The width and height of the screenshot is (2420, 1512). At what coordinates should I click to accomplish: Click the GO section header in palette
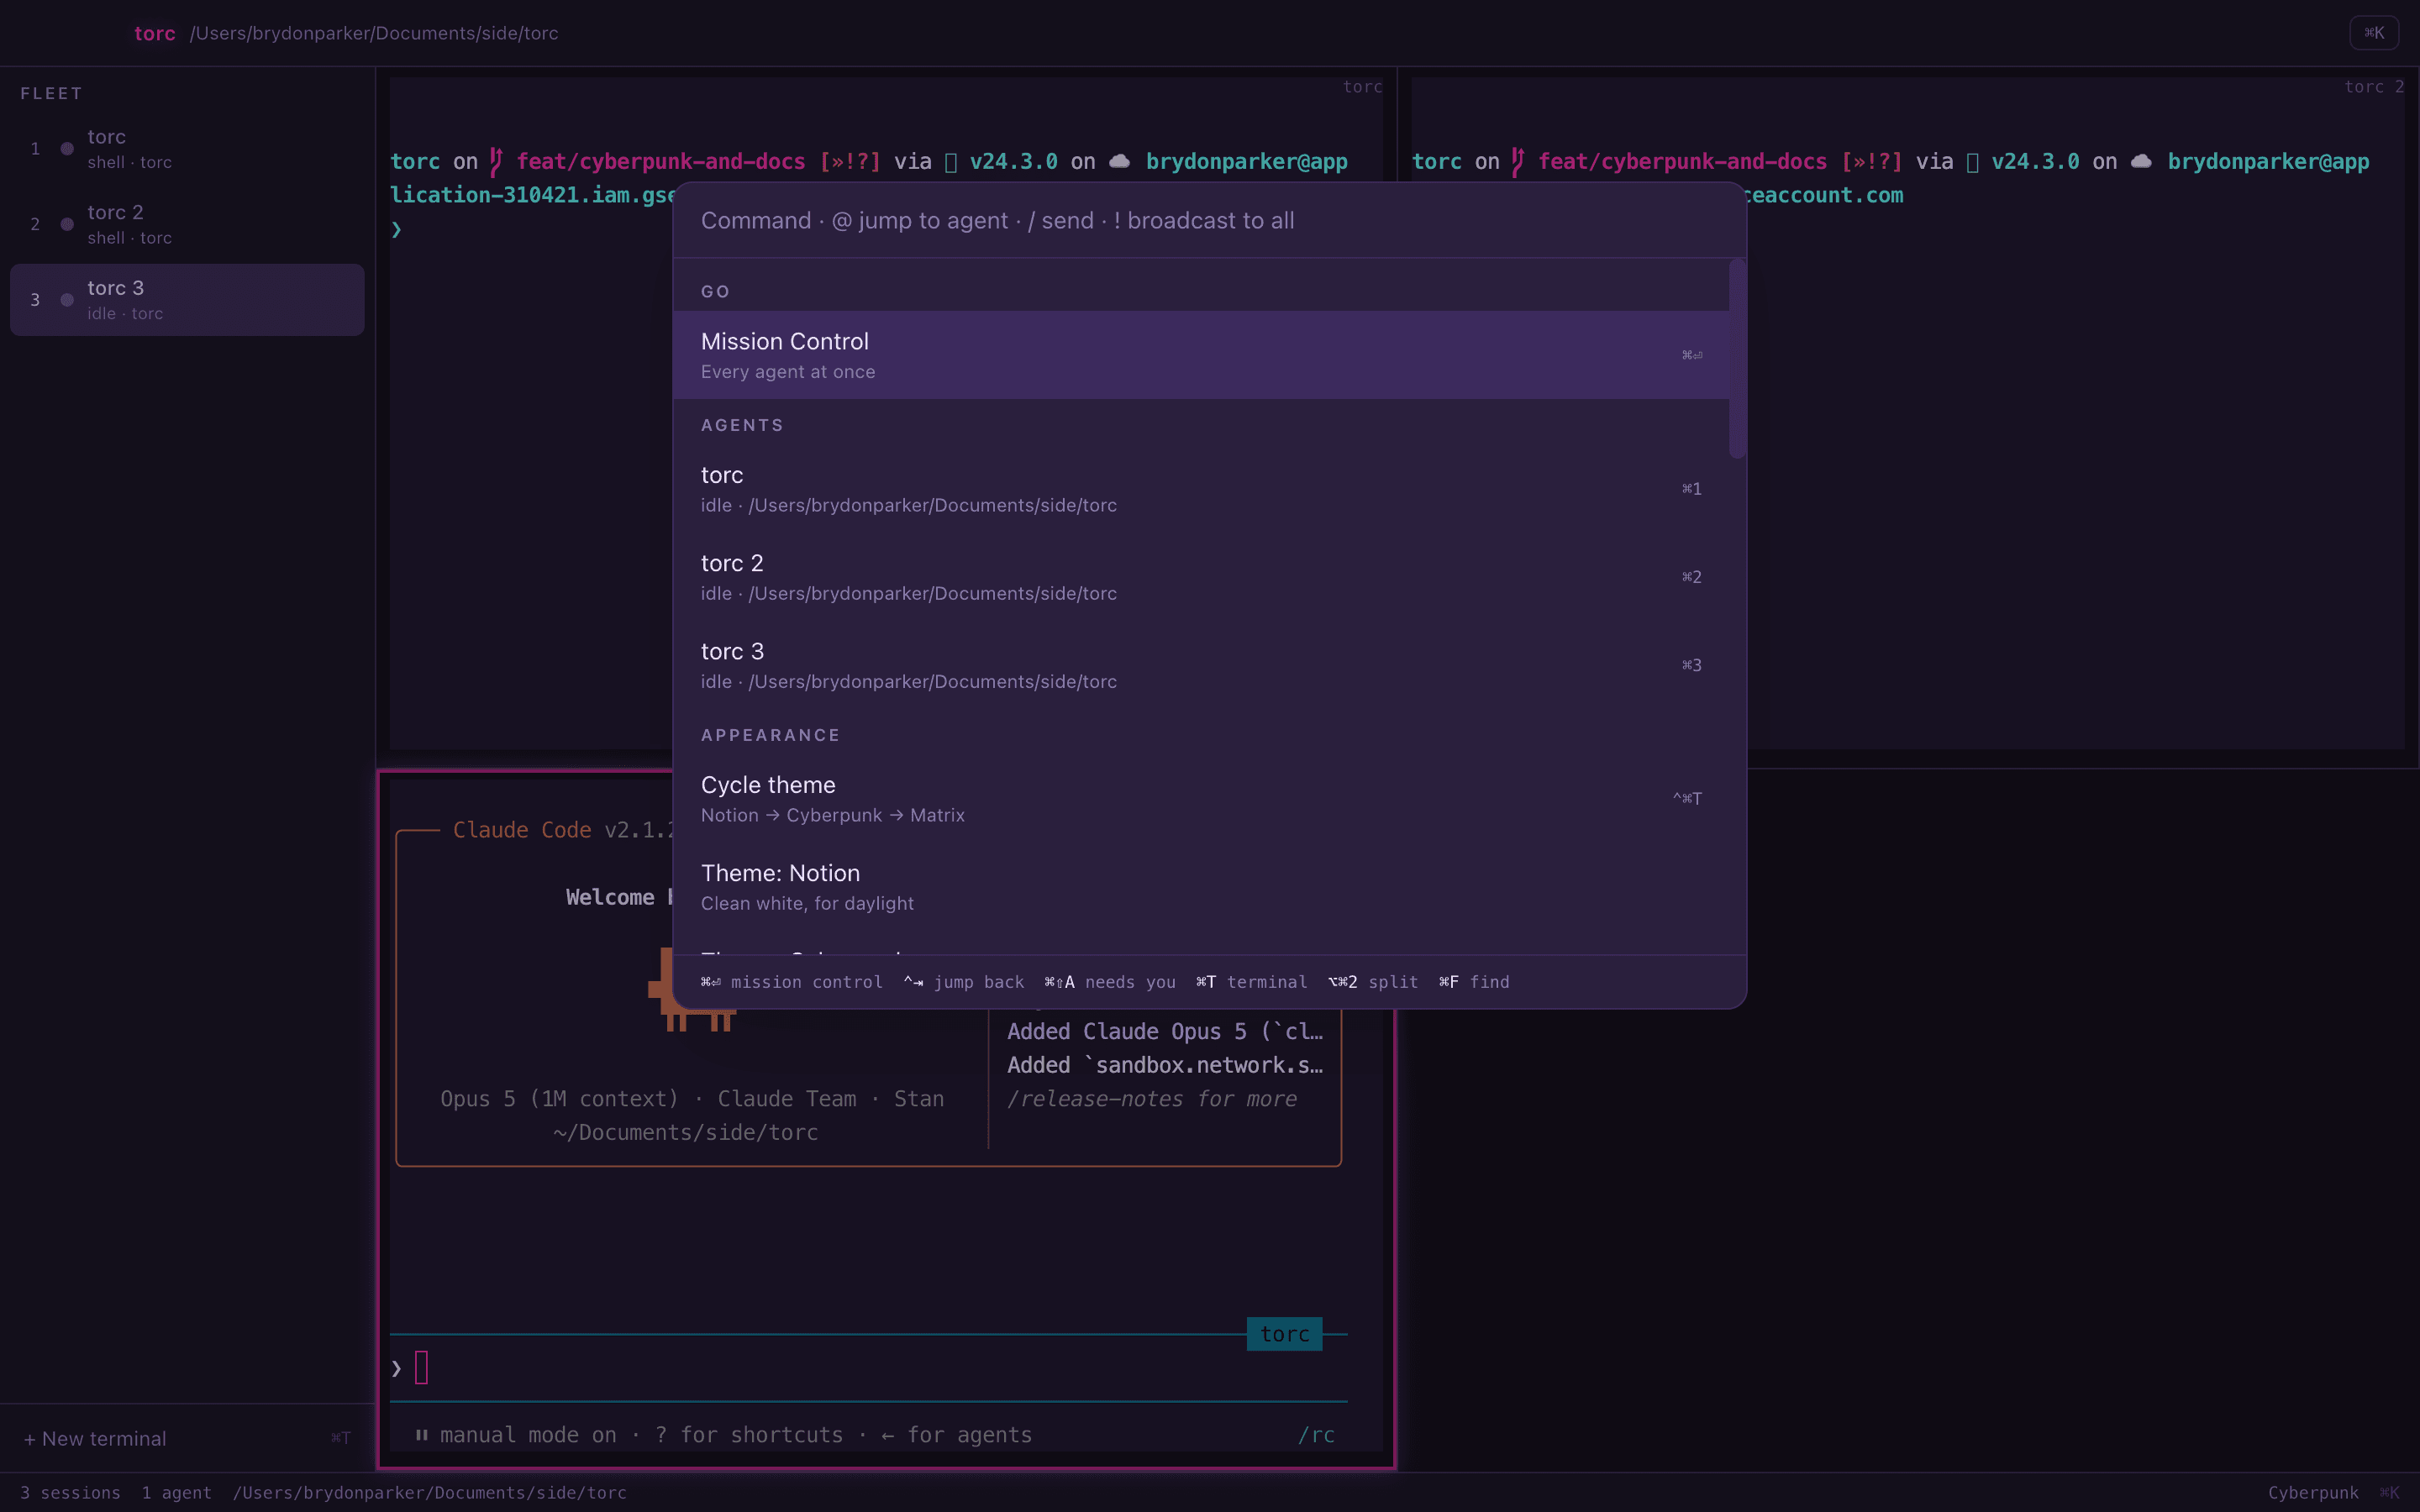click(716, 292)
